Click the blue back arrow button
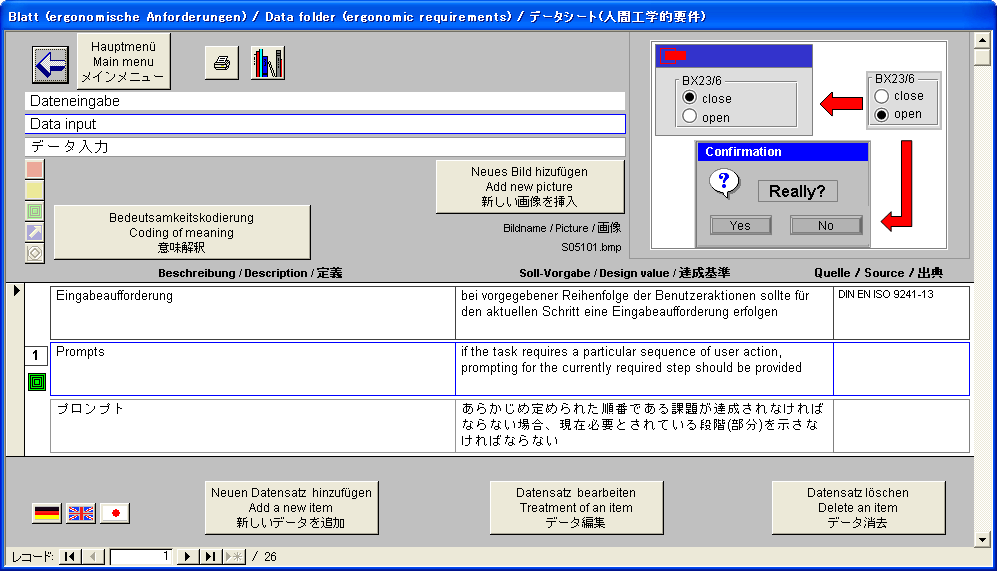The width and height of the screenshot is (997, 571). [51, 64]
